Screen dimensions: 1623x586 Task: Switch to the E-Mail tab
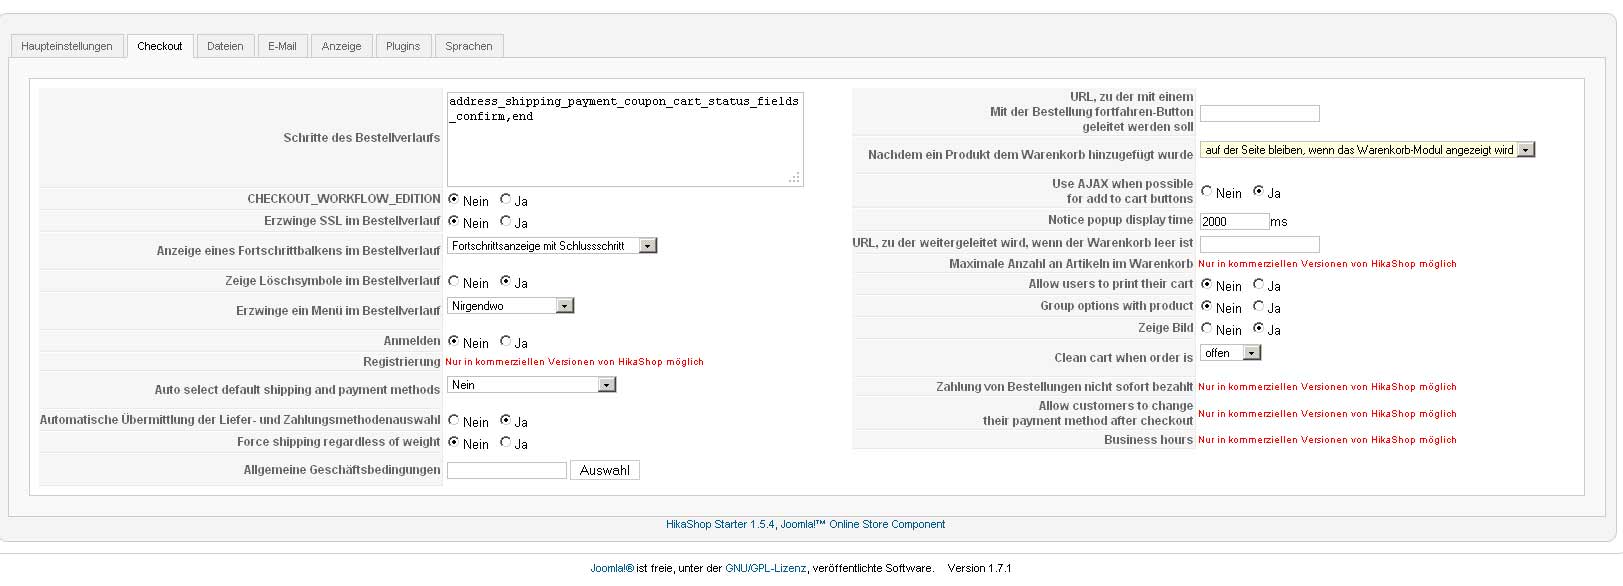(x=282, y=46)
